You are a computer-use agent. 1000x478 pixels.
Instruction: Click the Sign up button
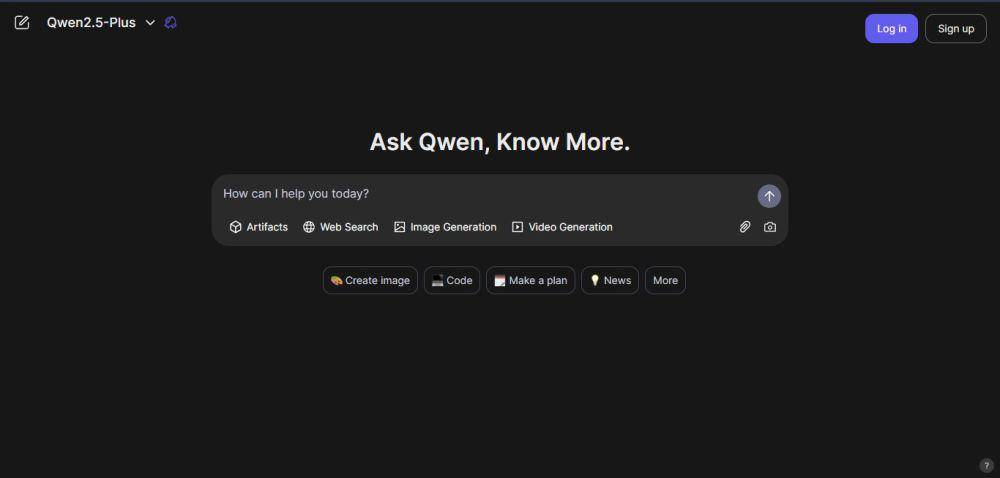pos(955,29)
